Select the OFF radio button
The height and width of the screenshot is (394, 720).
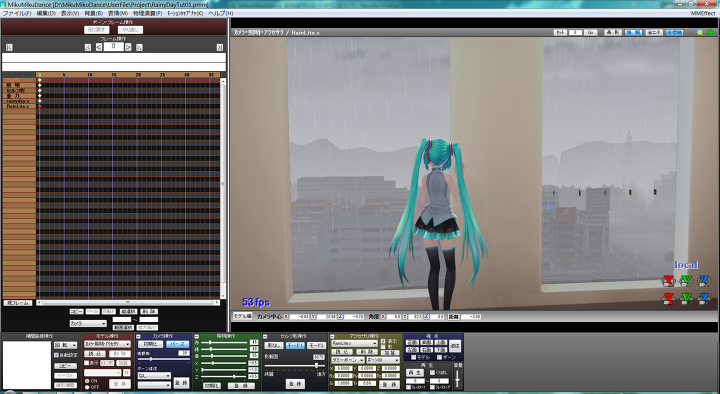pyautogui.click(x=87, y=387)
